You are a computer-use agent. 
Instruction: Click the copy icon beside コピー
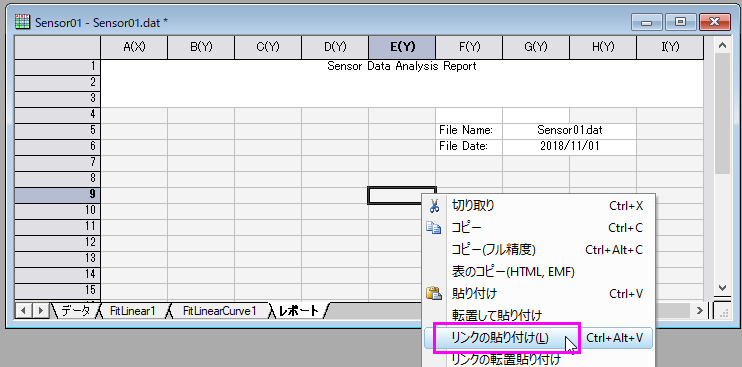(434, 228)
